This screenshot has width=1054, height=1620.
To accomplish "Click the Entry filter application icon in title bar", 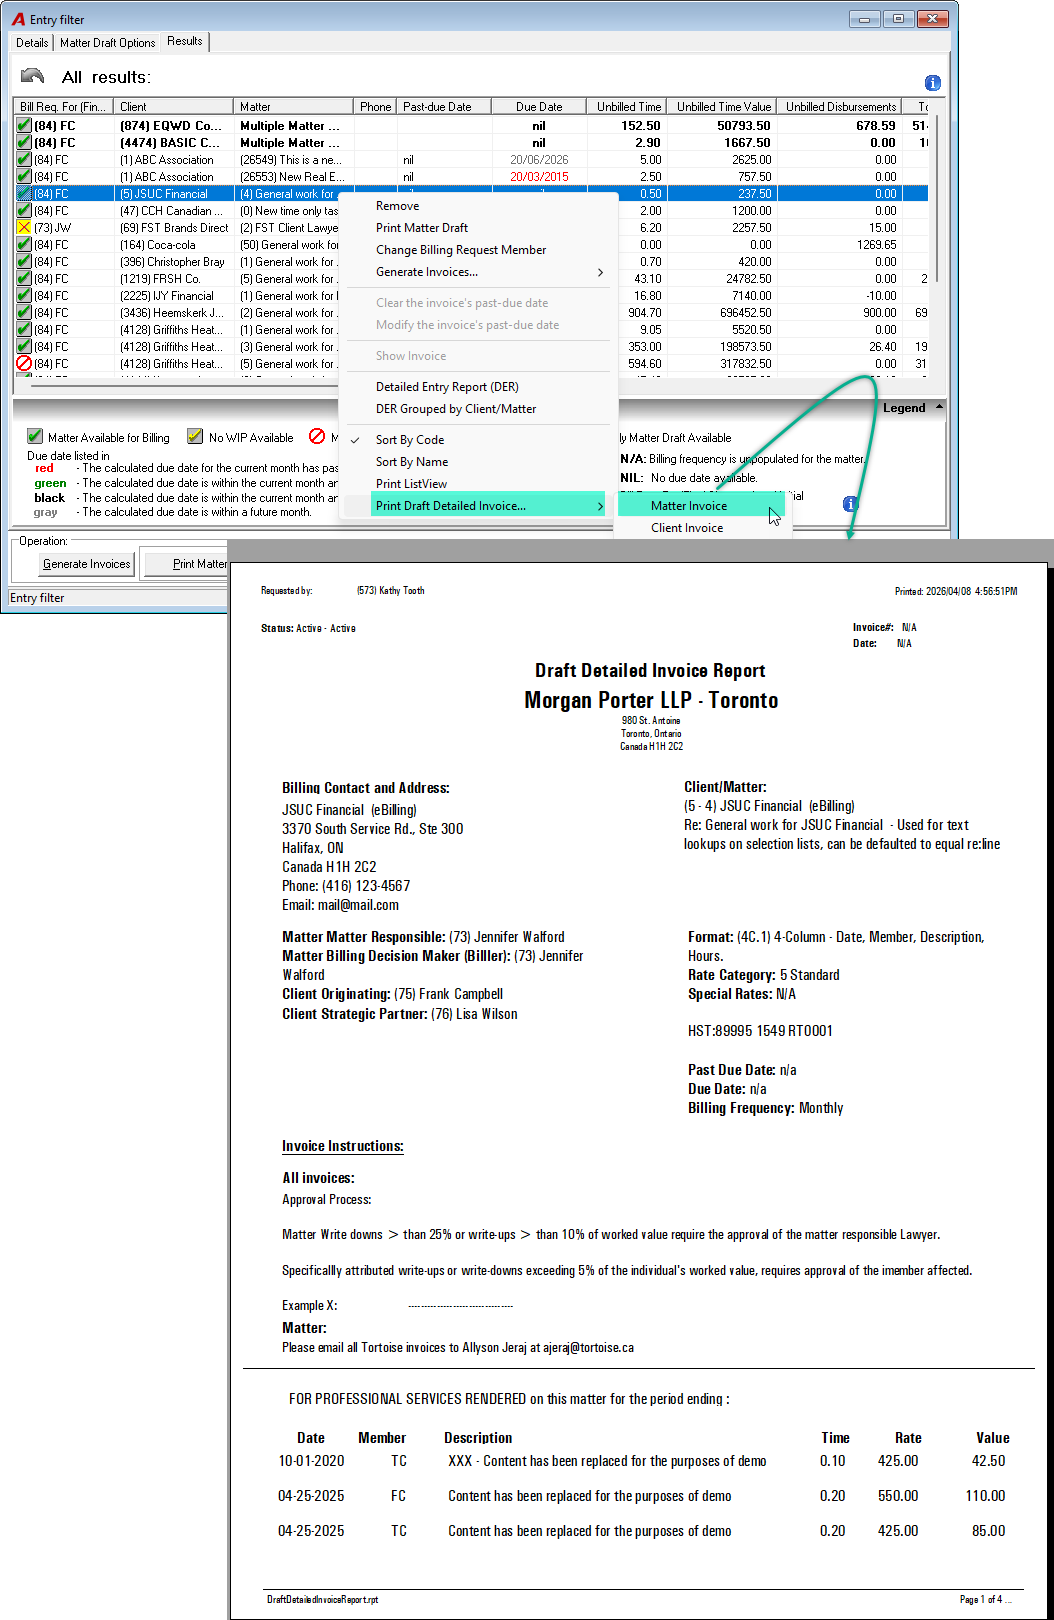I will pos(18,19).
